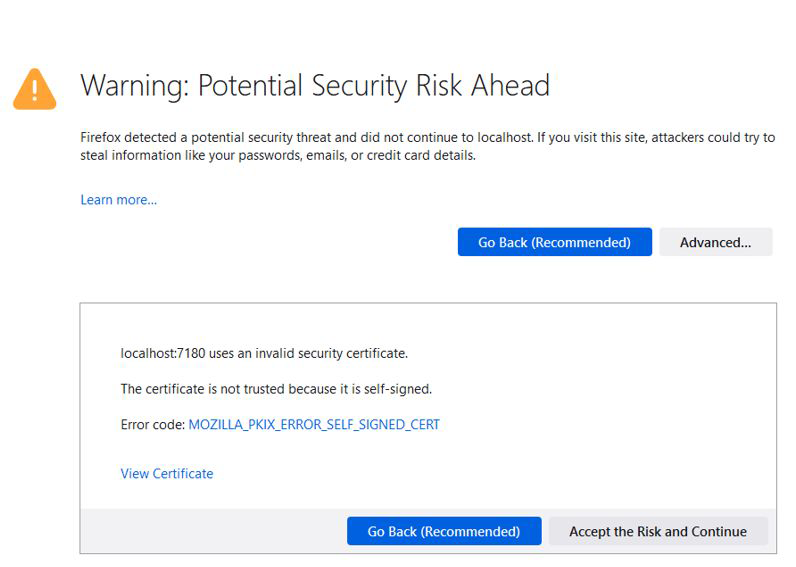Image resolution: width=796 pixels, height=567 pixels.
Task: Toggle the Advanced… button
Action: click(715, 242)
